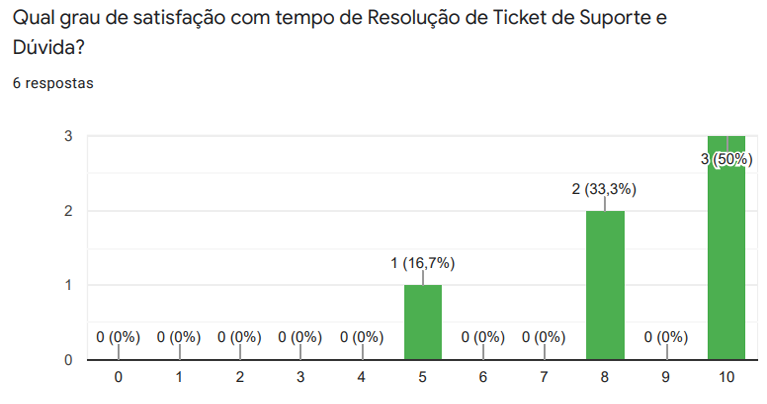The width and height of the screenshot is (767, 404).
Task: Click the x-axis label 5
Action: pyautogui.click(x=423, y=378)
